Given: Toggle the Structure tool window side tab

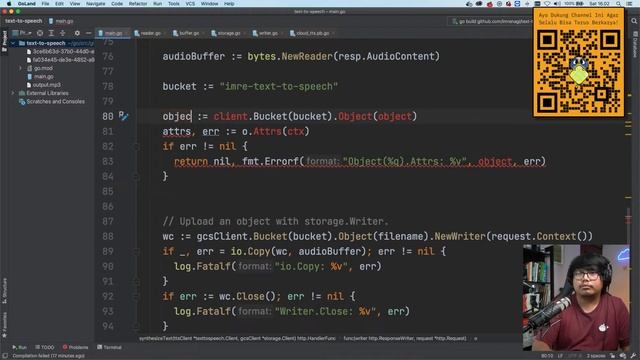Looking at the screenshot, I should tap(4, 291).
